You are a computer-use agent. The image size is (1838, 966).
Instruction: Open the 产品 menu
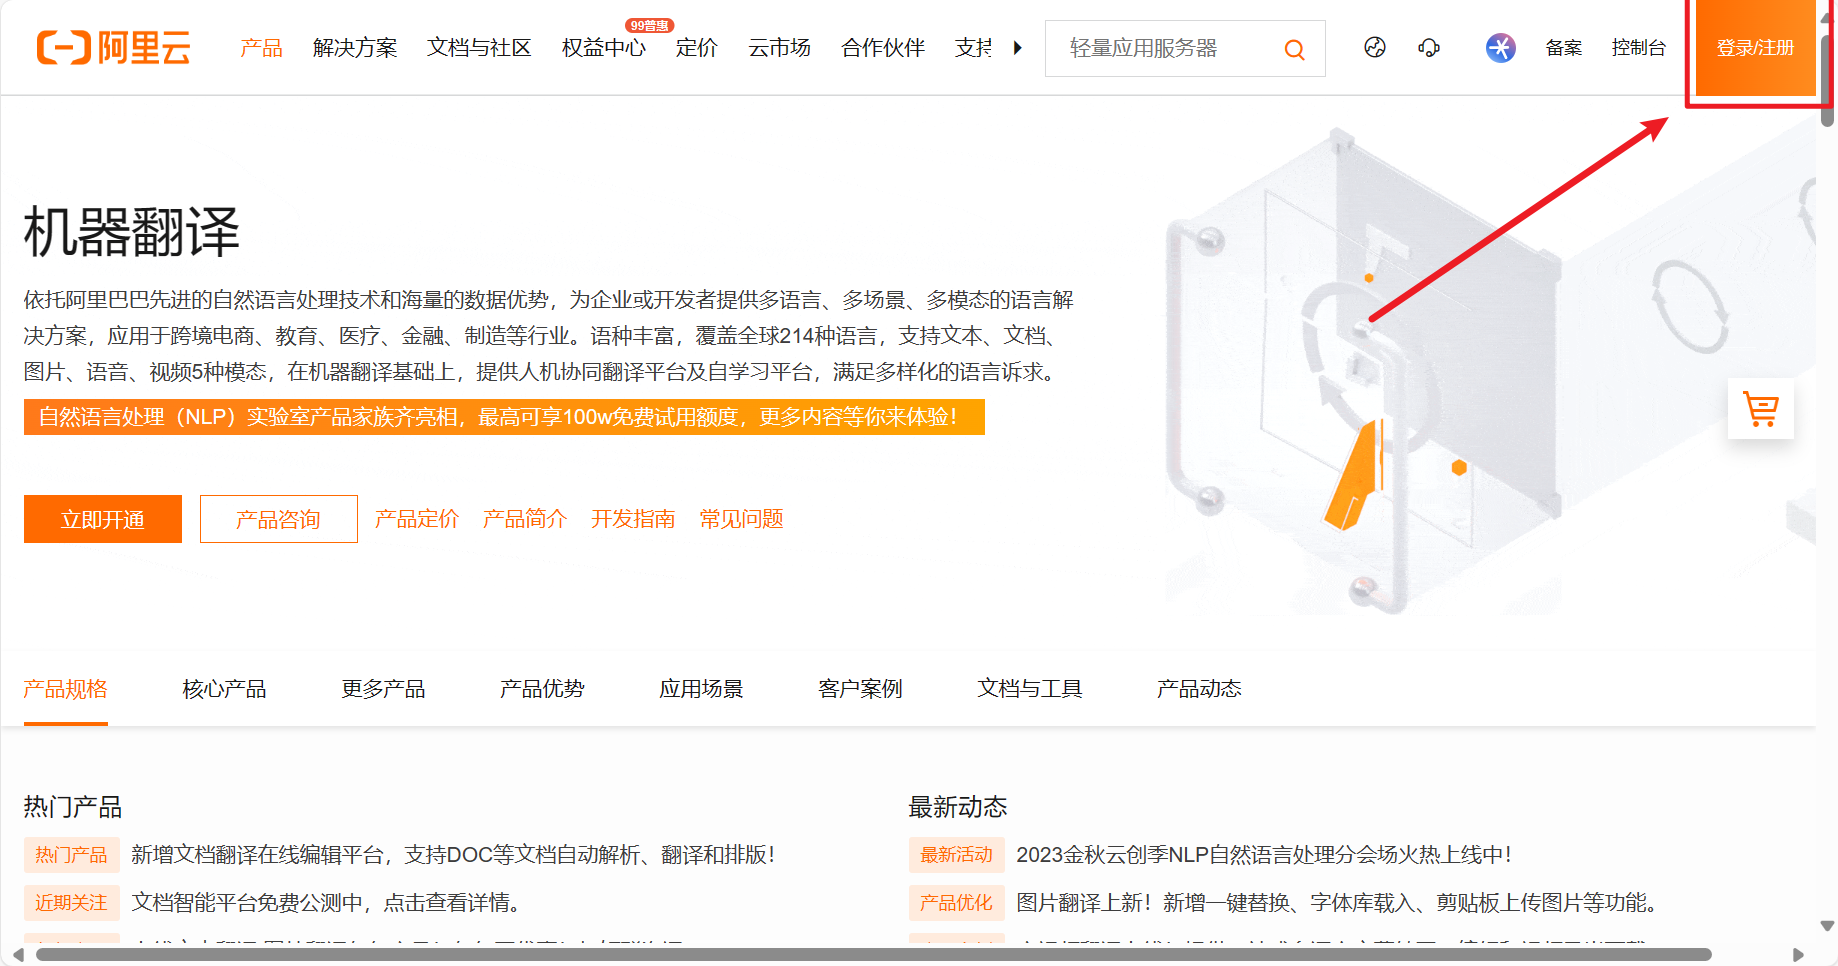click(x=262, y=47)
